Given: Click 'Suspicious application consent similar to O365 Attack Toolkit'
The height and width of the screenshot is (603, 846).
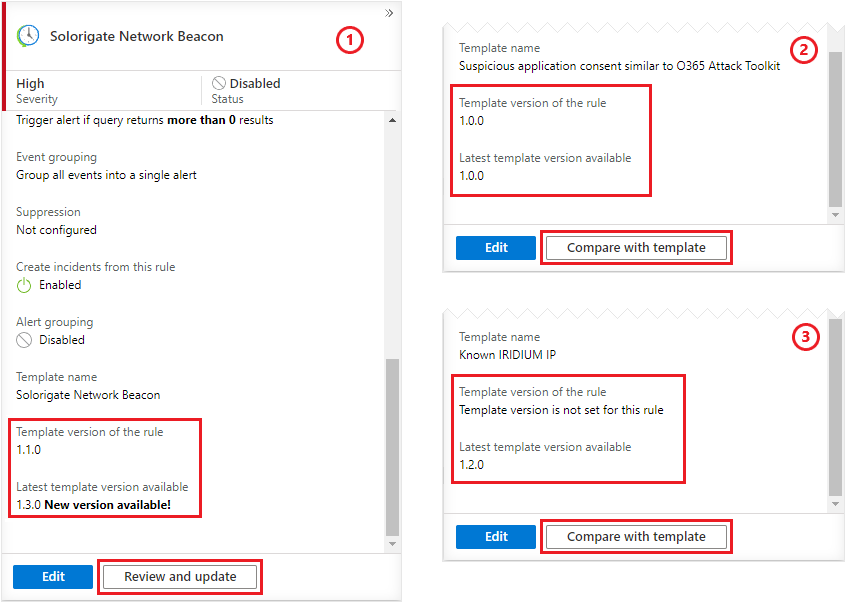Looking at the screenshot, I should tap(619, 66).
